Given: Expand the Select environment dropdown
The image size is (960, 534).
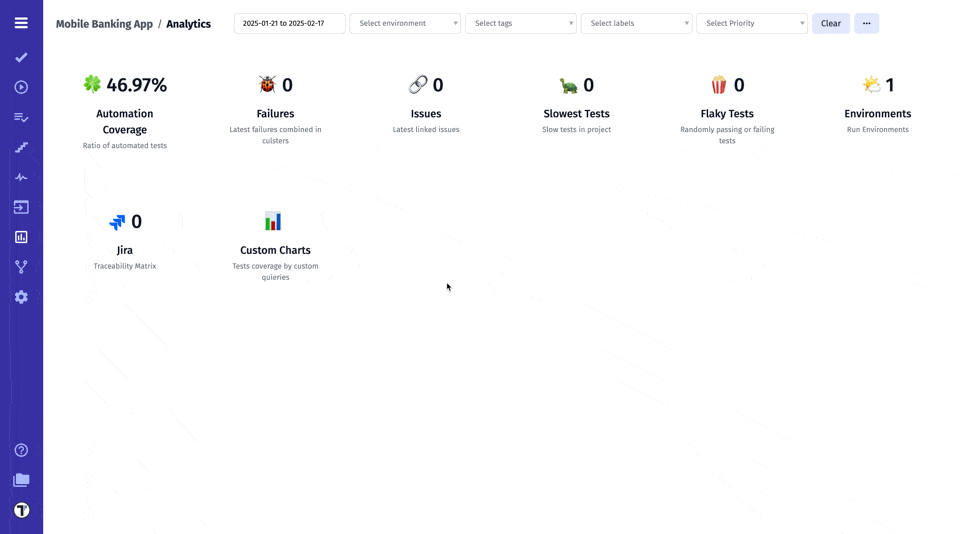Looking at the screenshot, I should point(405,23).
